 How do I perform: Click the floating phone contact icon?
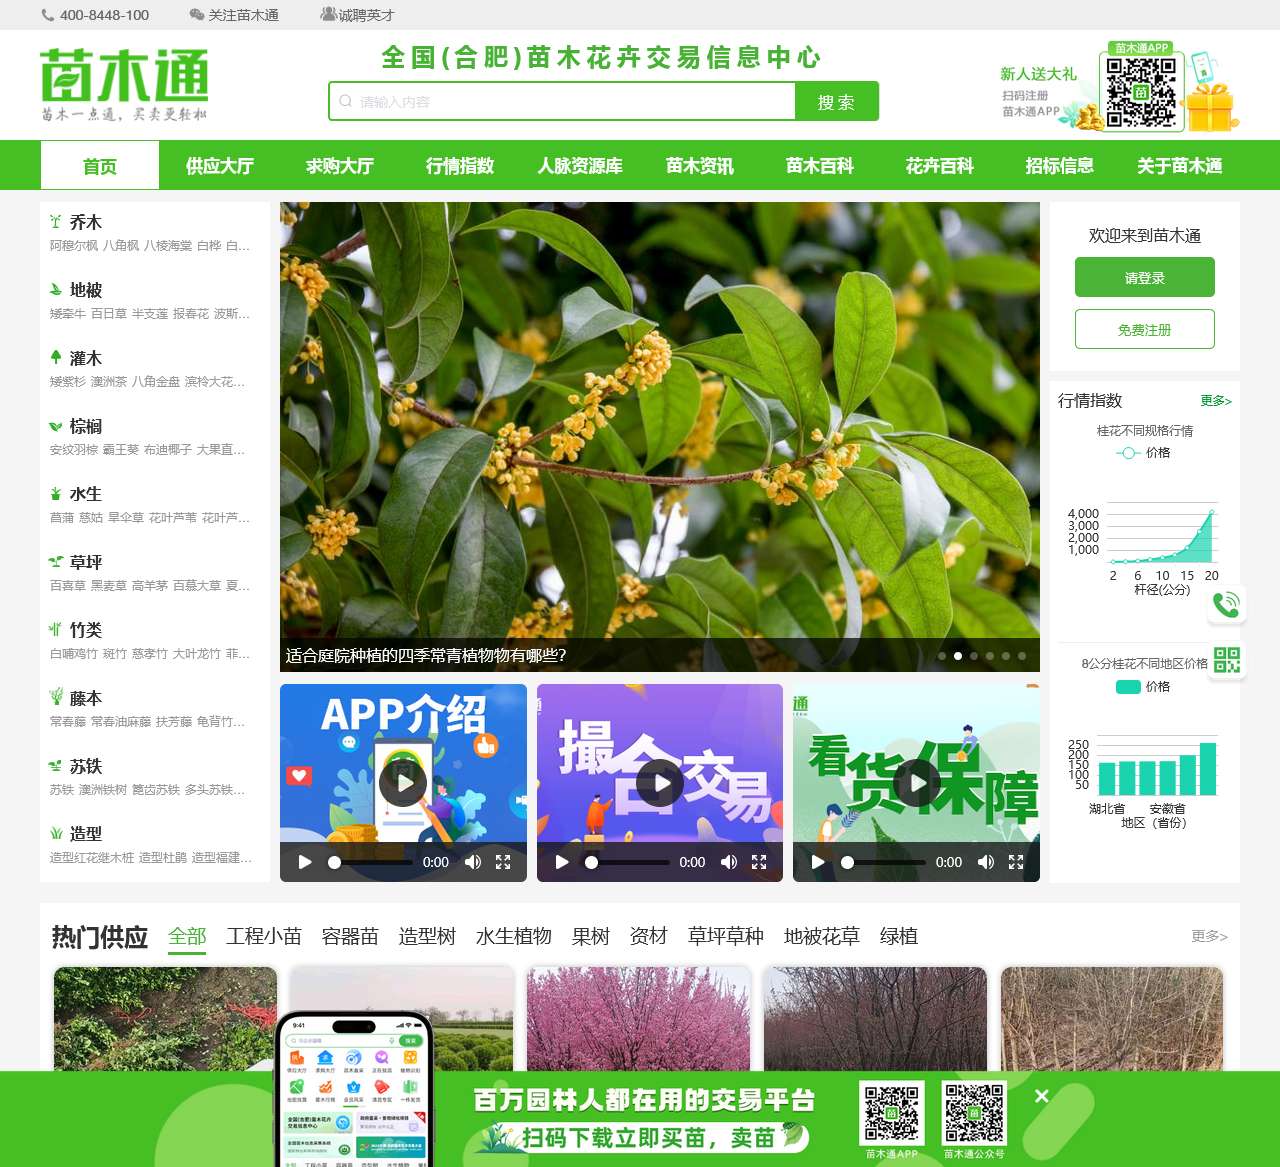[x=1228, y=604]
